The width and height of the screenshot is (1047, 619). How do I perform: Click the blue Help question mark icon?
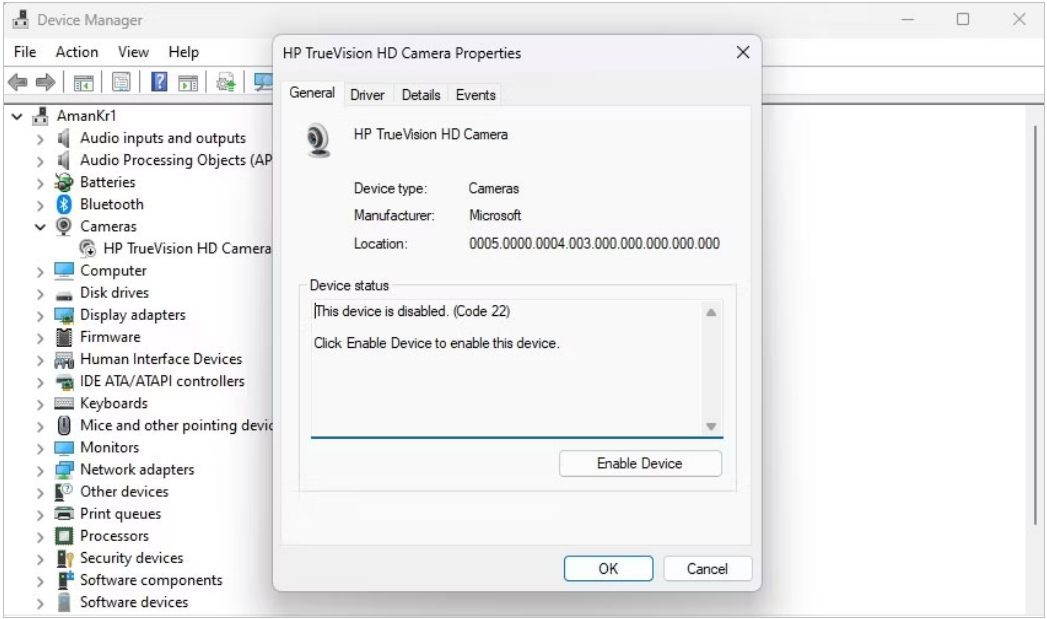[159, 81]
